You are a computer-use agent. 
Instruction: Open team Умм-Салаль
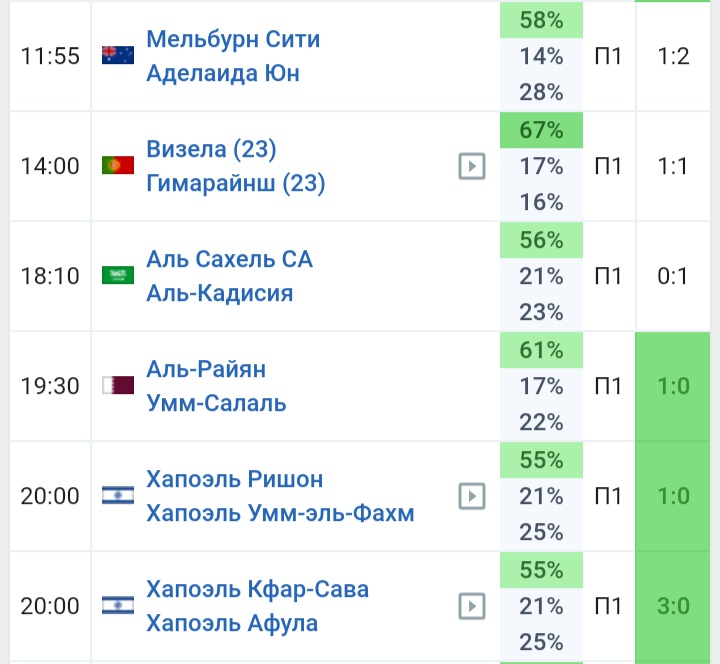tap(216, 403)
